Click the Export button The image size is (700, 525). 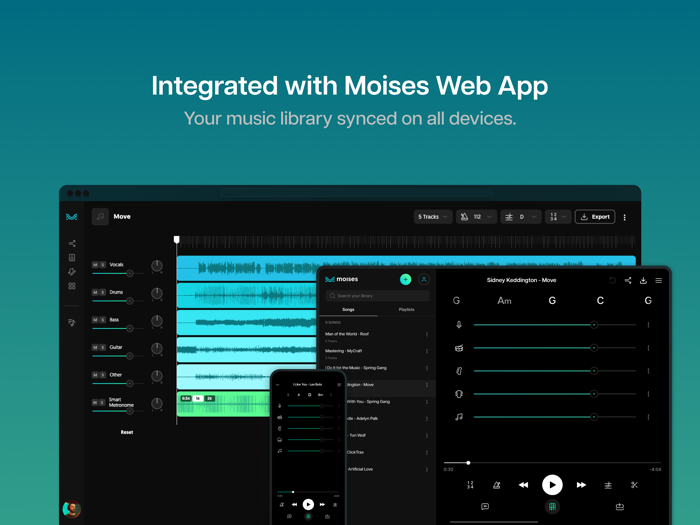click(595, 217)
